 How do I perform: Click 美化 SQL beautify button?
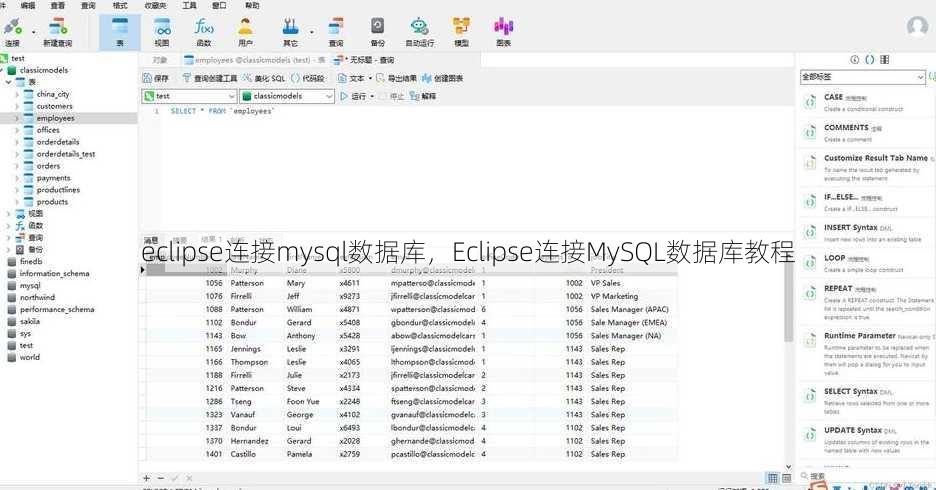click(264, 78)
